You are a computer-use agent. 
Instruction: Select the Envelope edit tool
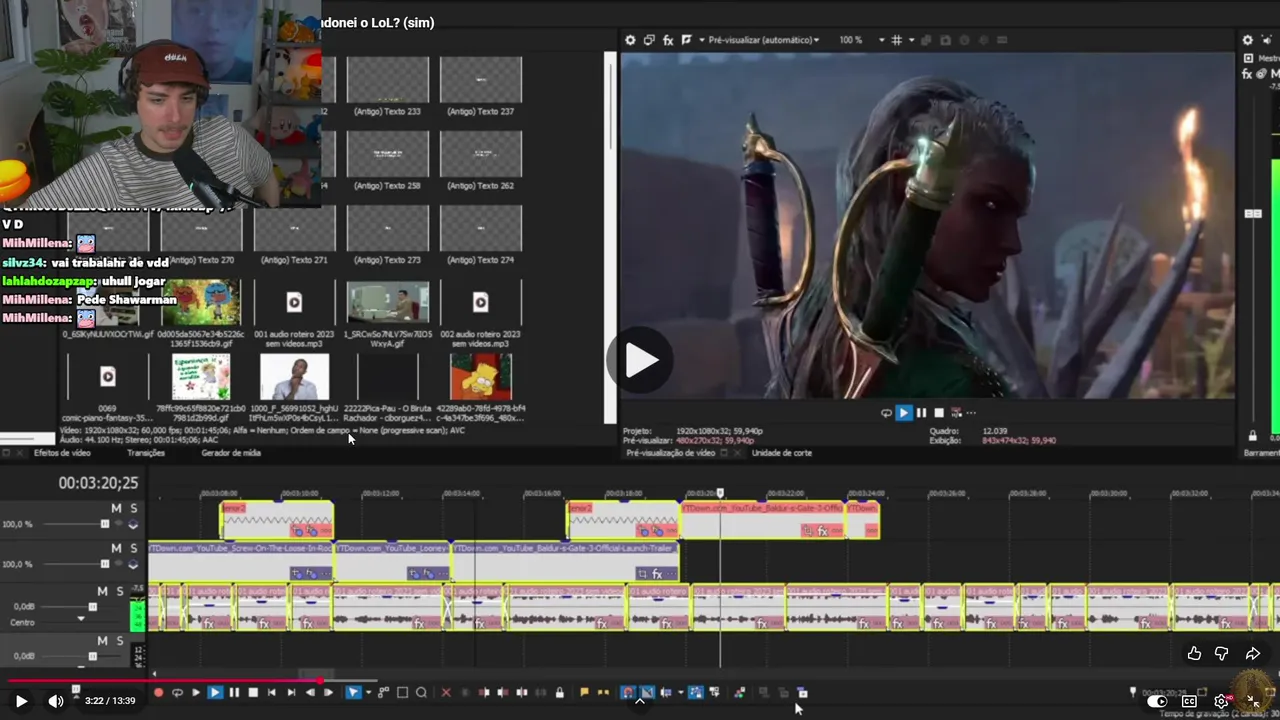click(x=383, y=692)
